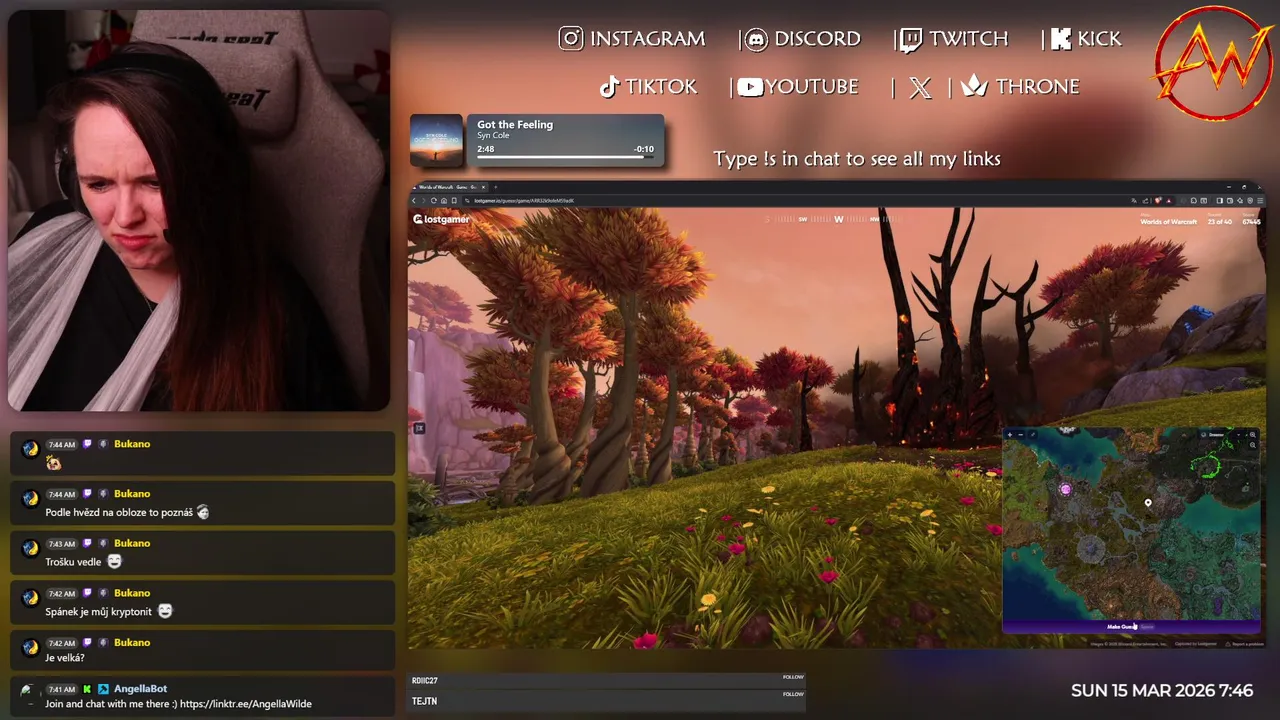Viewport: 1280px width, 720px height.
Task: Click the Syn Cole artist name
Action: pos(495,136)
